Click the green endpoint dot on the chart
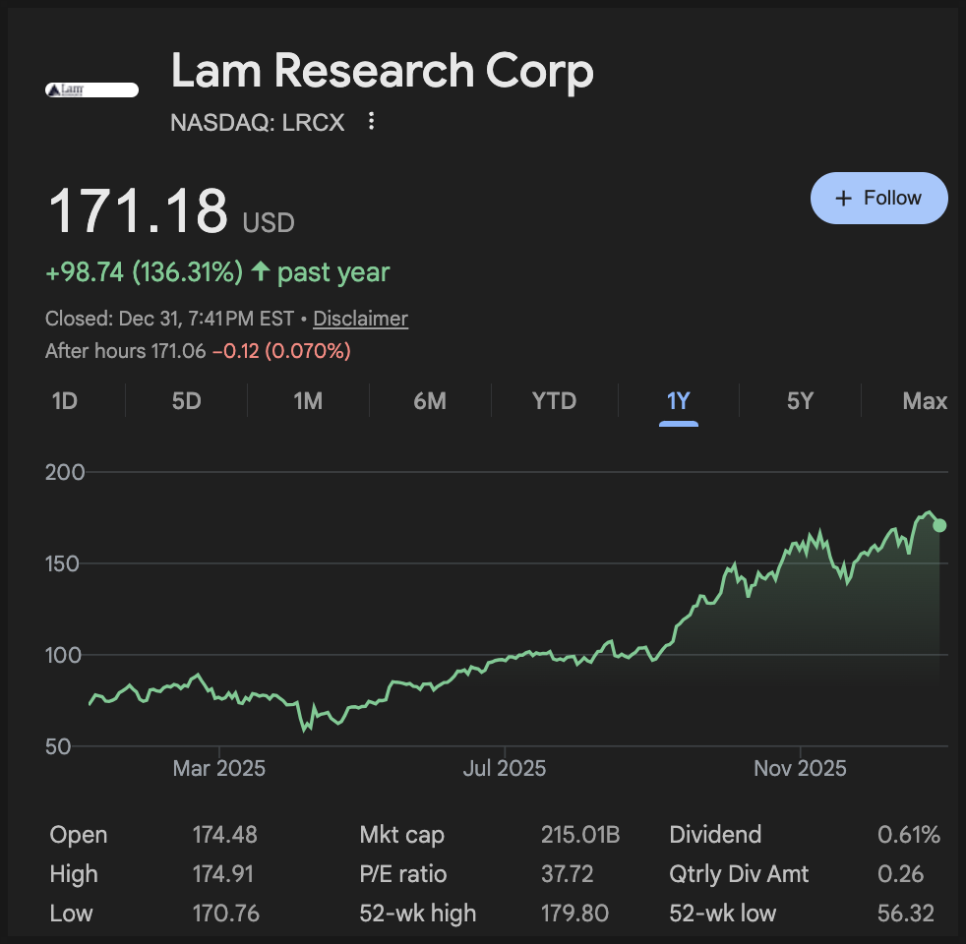This screenshot has height=944, width=966. 940,526
